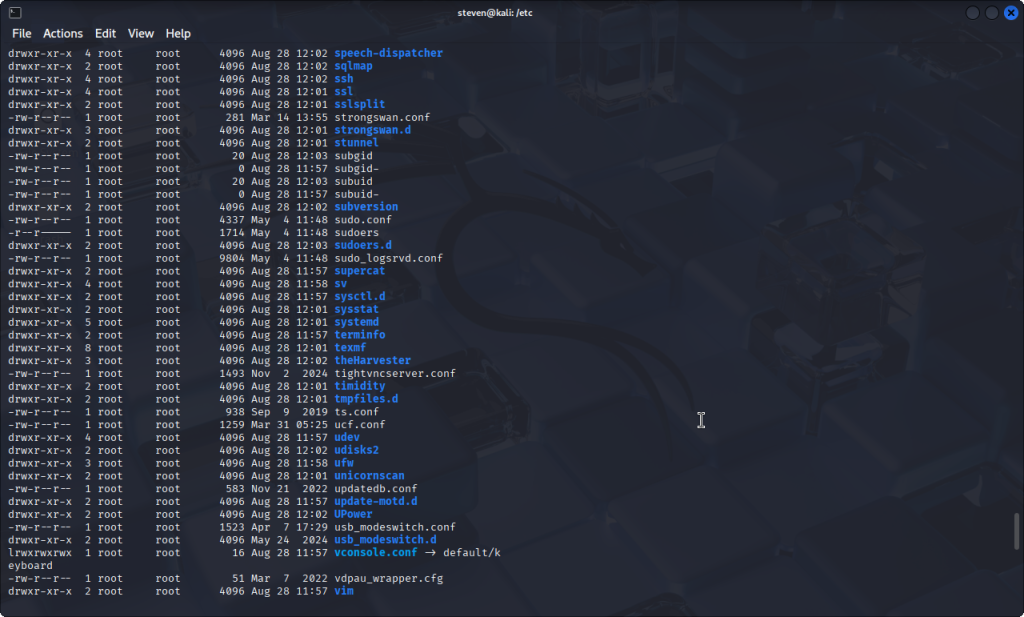Open the Help menu

[x=178, y=33]
